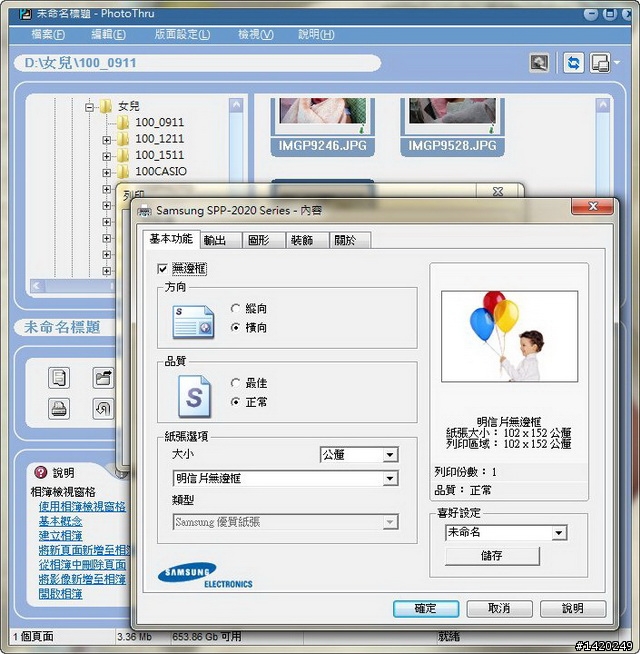Select 正常 normal quality
This screenshot has width=640, height=654.
(235, 402)
